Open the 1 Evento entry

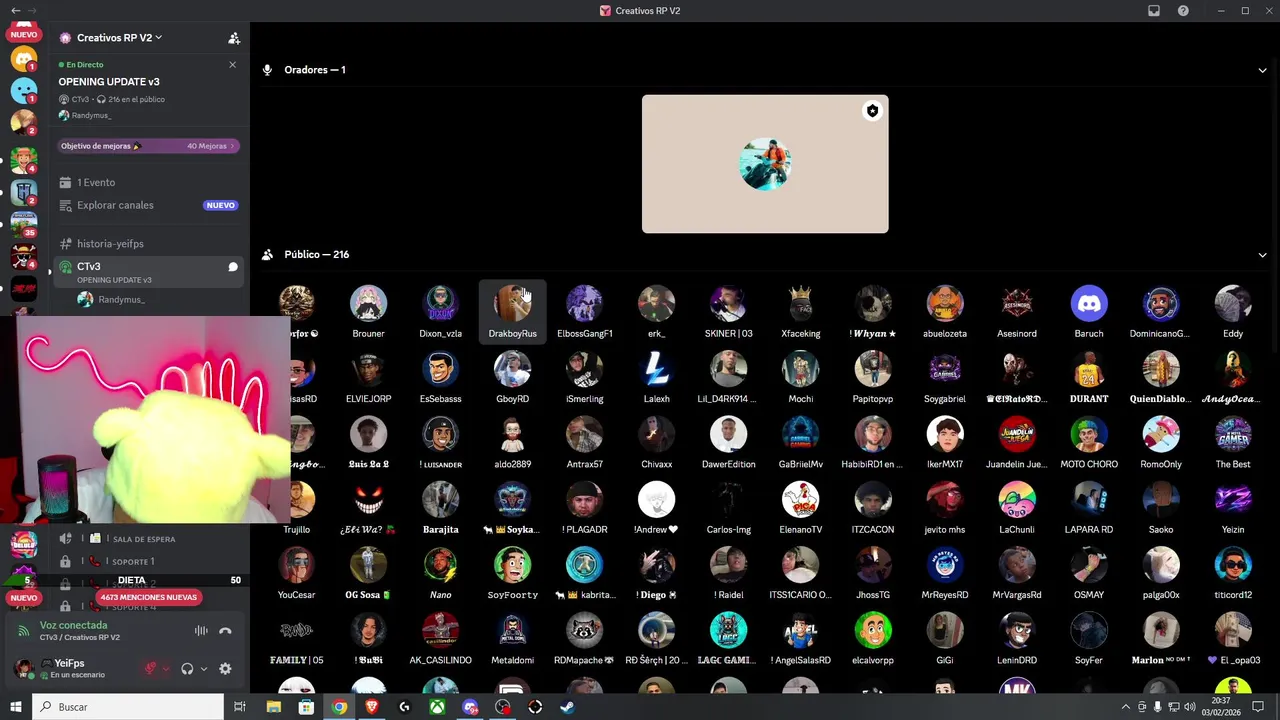(148, 183)
